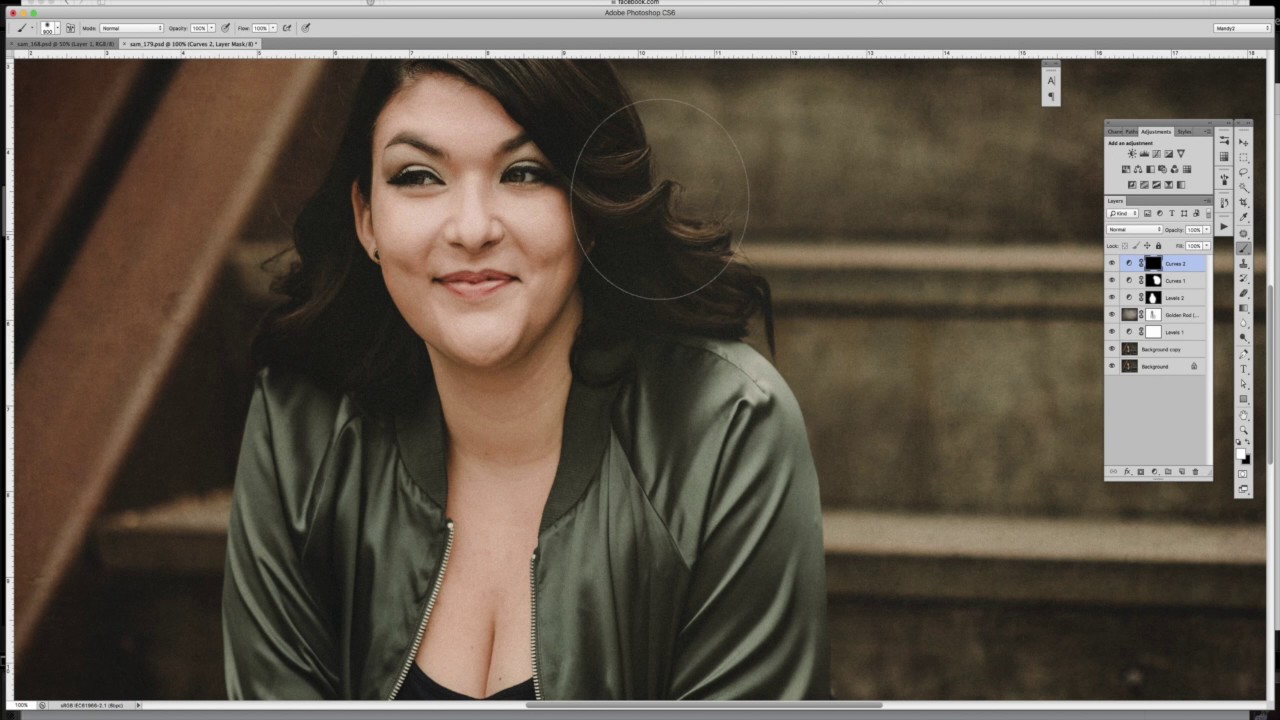Click the foreground color swatch
1280x720 pixels.
(1240, 454)
